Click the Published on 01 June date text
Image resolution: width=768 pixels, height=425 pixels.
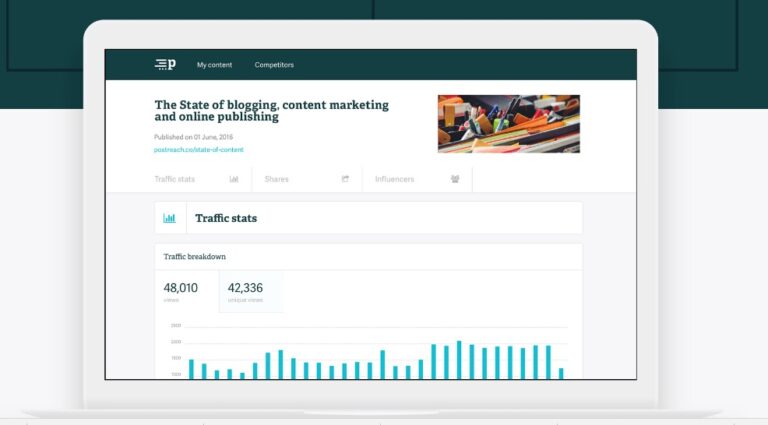[194, 136]
